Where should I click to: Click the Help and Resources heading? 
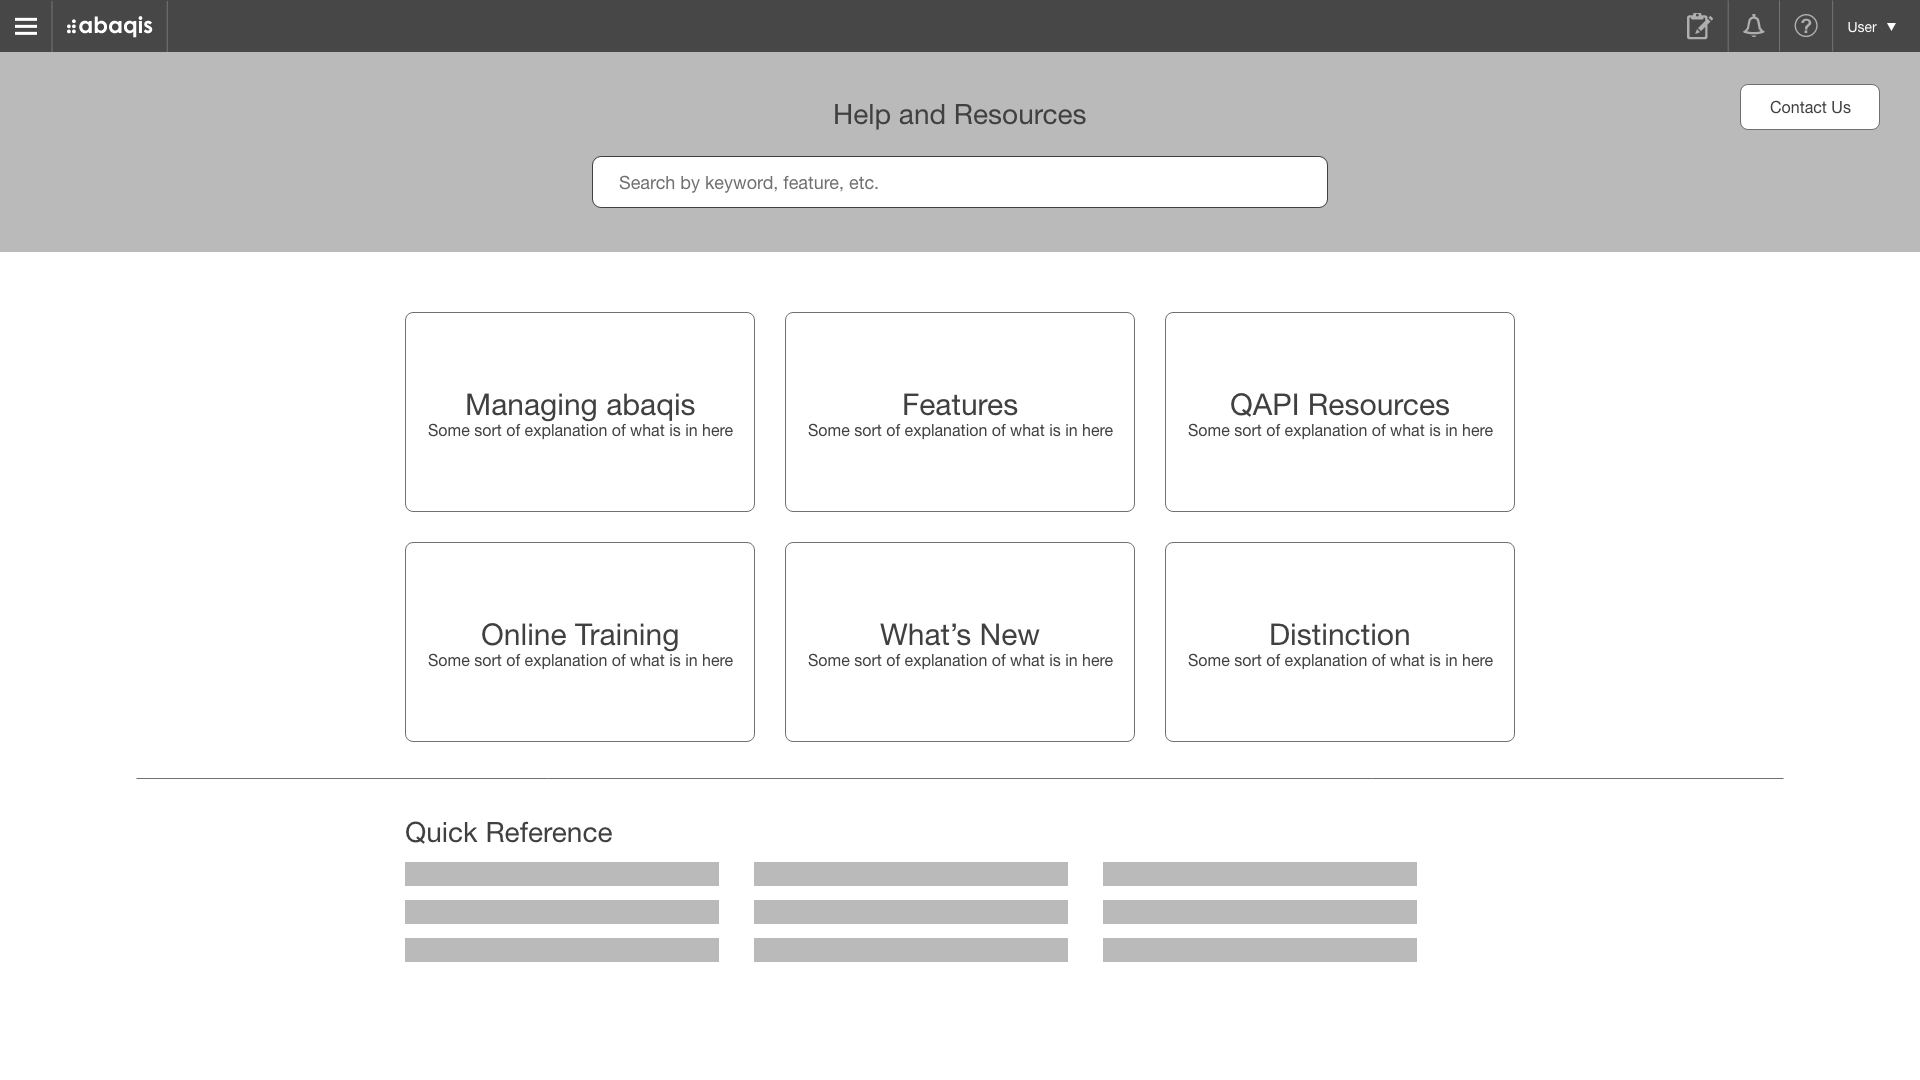959,115
